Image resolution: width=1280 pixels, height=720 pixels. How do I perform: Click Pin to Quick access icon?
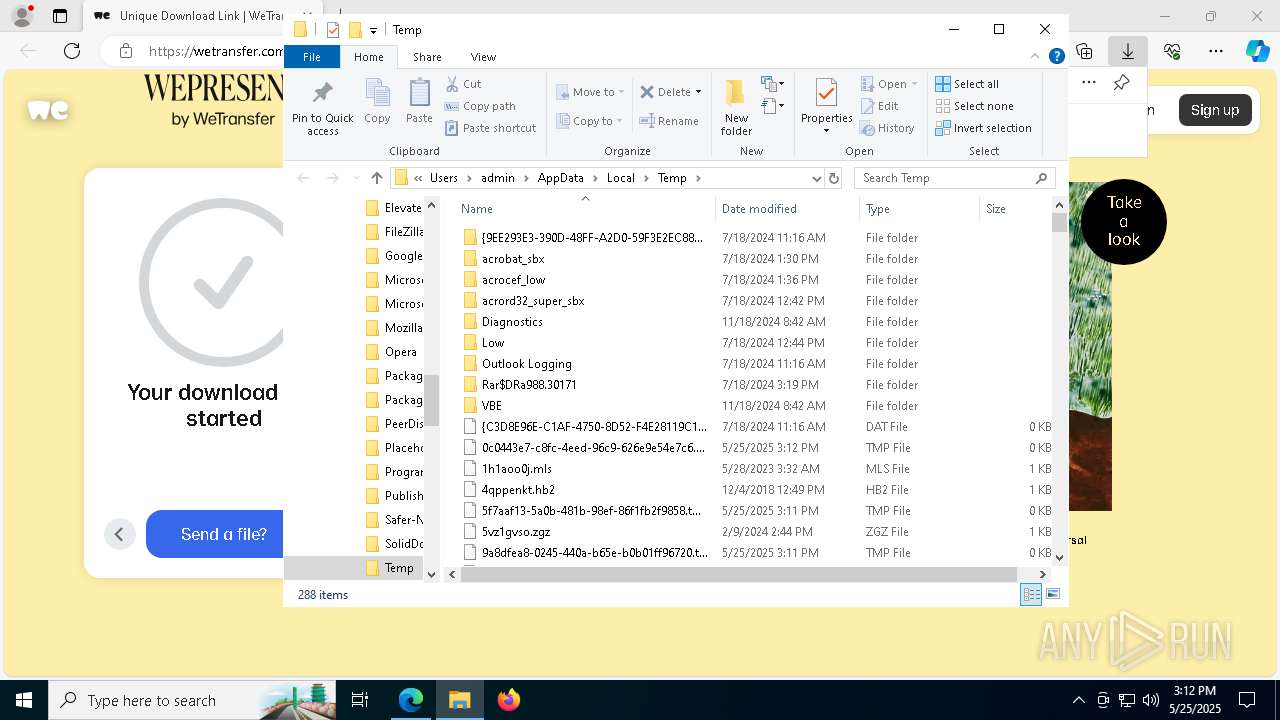(322, 94)
